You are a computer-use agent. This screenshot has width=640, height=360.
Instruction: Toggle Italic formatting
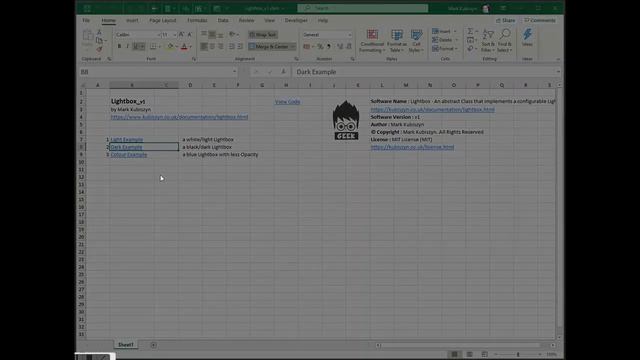pyautogui.click(x=127, y=47)
